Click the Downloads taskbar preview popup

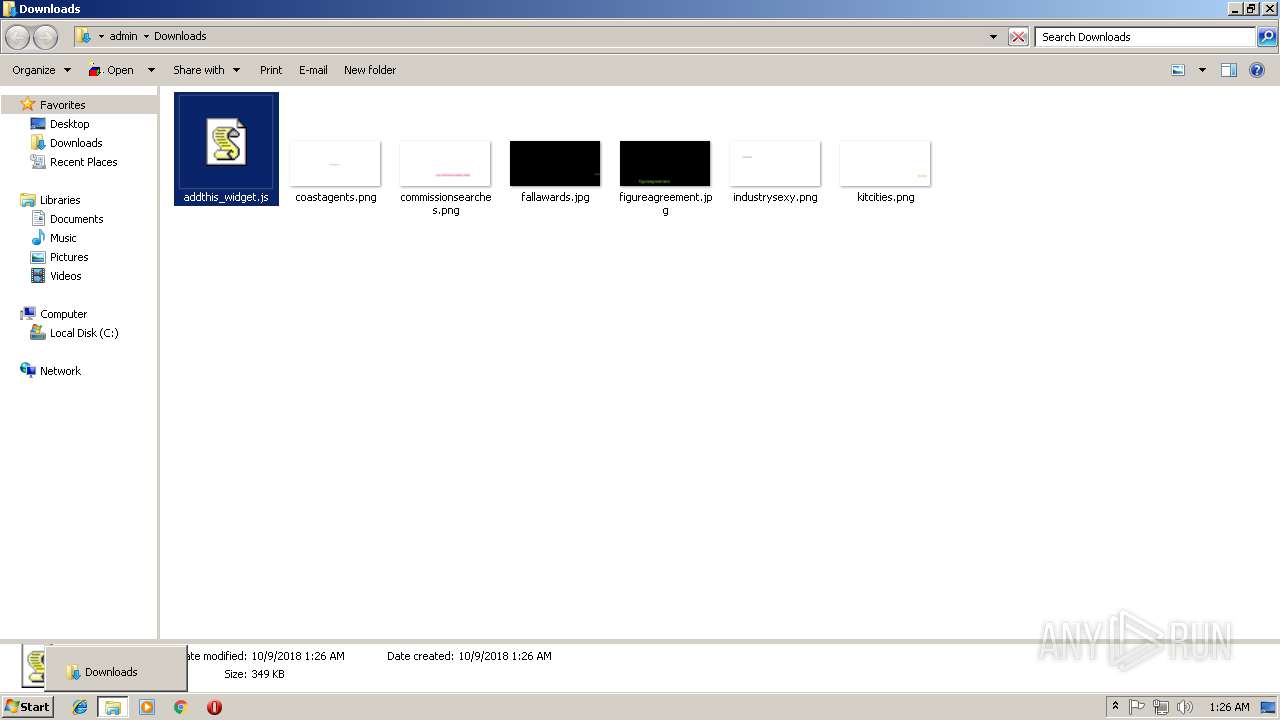116,669
